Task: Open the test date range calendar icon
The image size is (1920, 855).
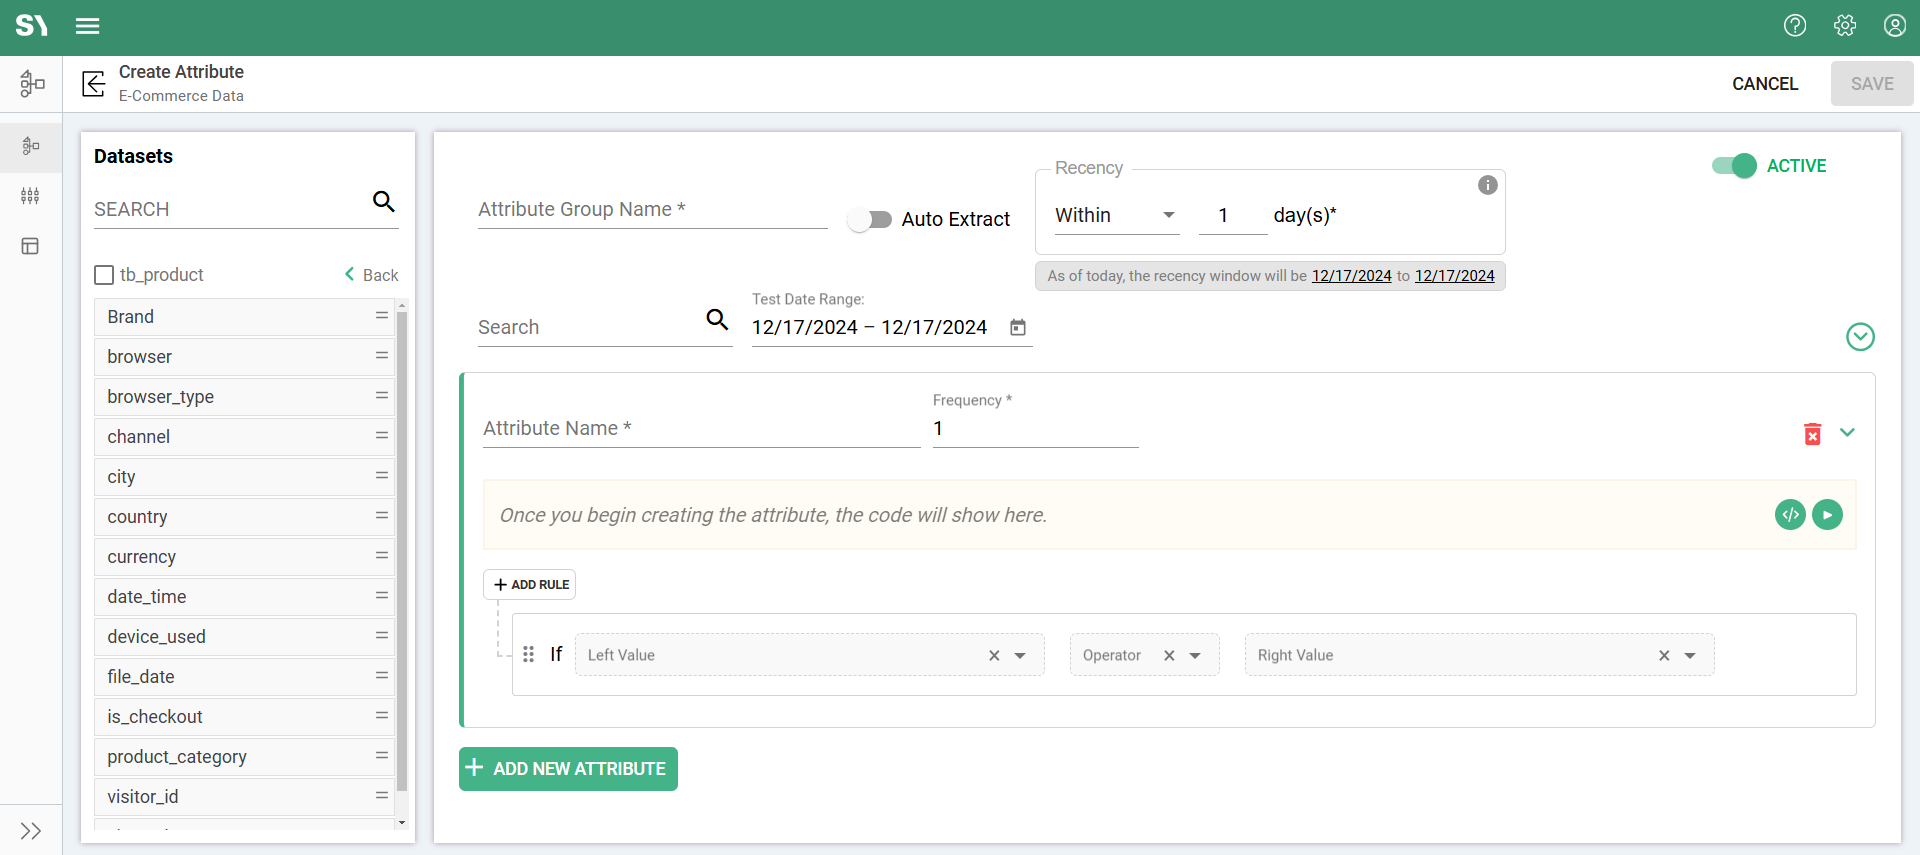Action: tap(1018, 328)
